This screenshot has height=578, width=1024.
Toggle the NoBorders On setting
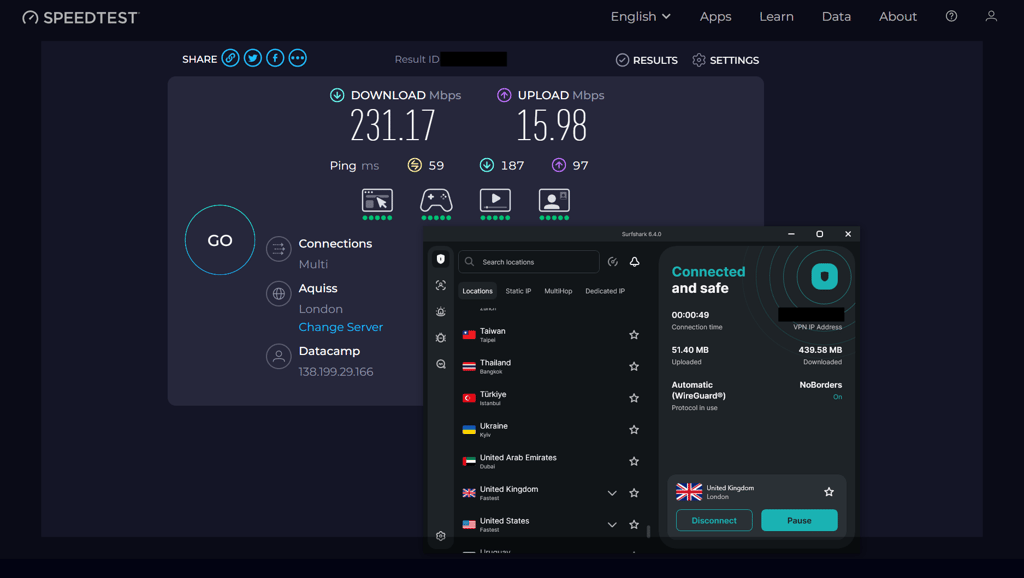coord(837,397)
